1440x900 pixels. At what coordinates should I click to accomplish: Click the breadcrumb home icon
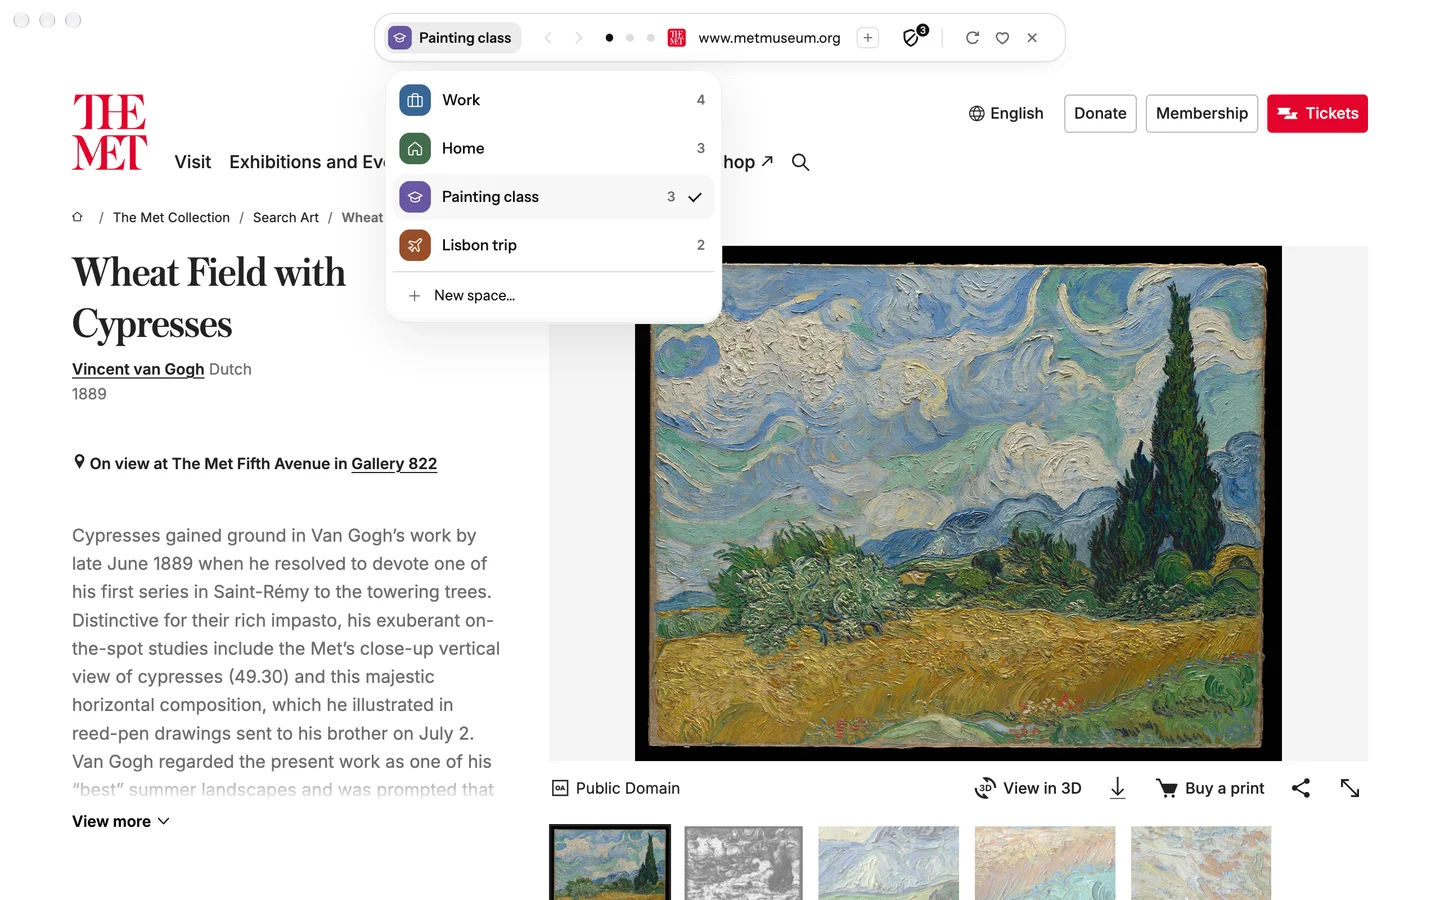click(77, 217)
